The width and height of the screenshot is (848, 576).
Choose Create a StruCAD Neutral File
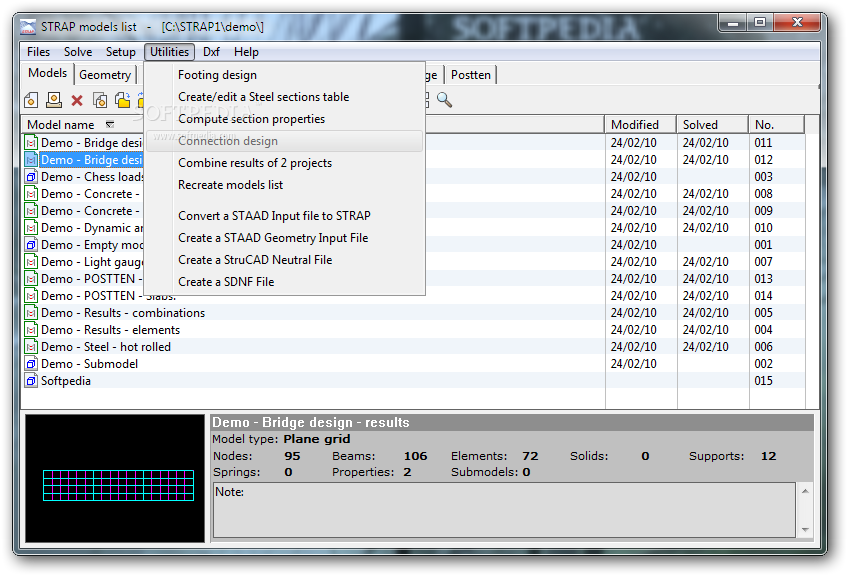click(284, 260)
